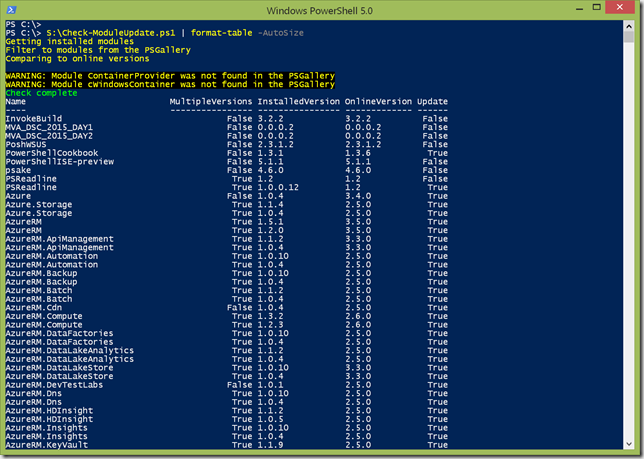Click the 'PoshWSUS' module name
Image resolution: width=644 pixels, height=459 pixels.
point(26,145)
